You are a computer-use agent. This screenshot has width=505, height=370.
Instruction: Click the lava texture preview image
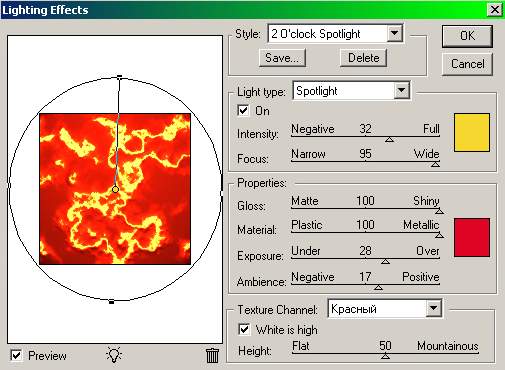(x=115, y=189)
